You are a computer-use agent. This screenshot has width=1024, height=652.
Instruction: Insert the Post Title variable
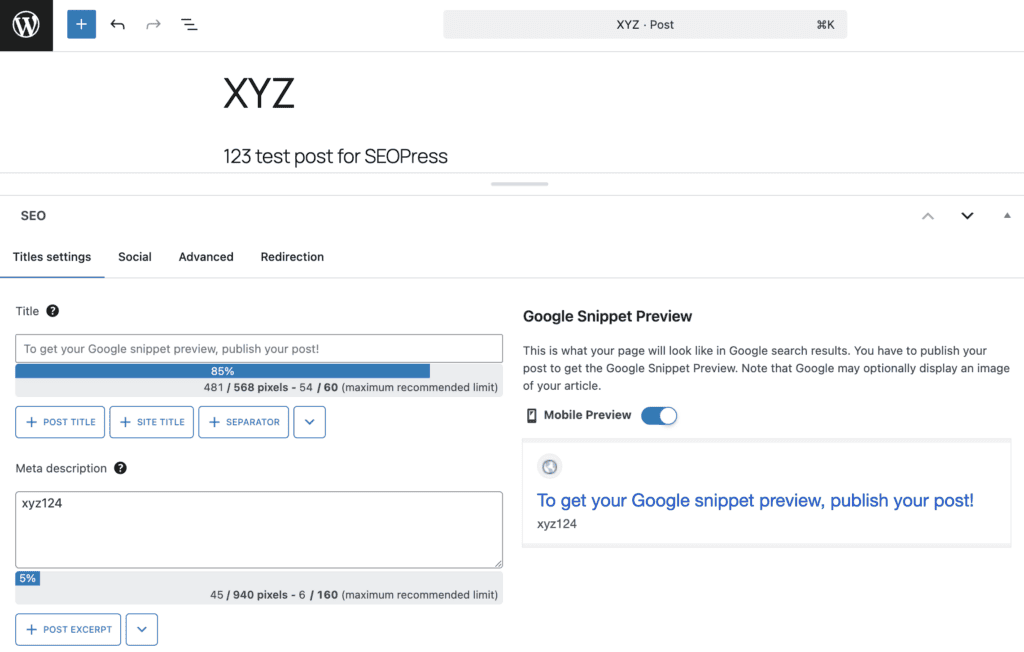60,422
